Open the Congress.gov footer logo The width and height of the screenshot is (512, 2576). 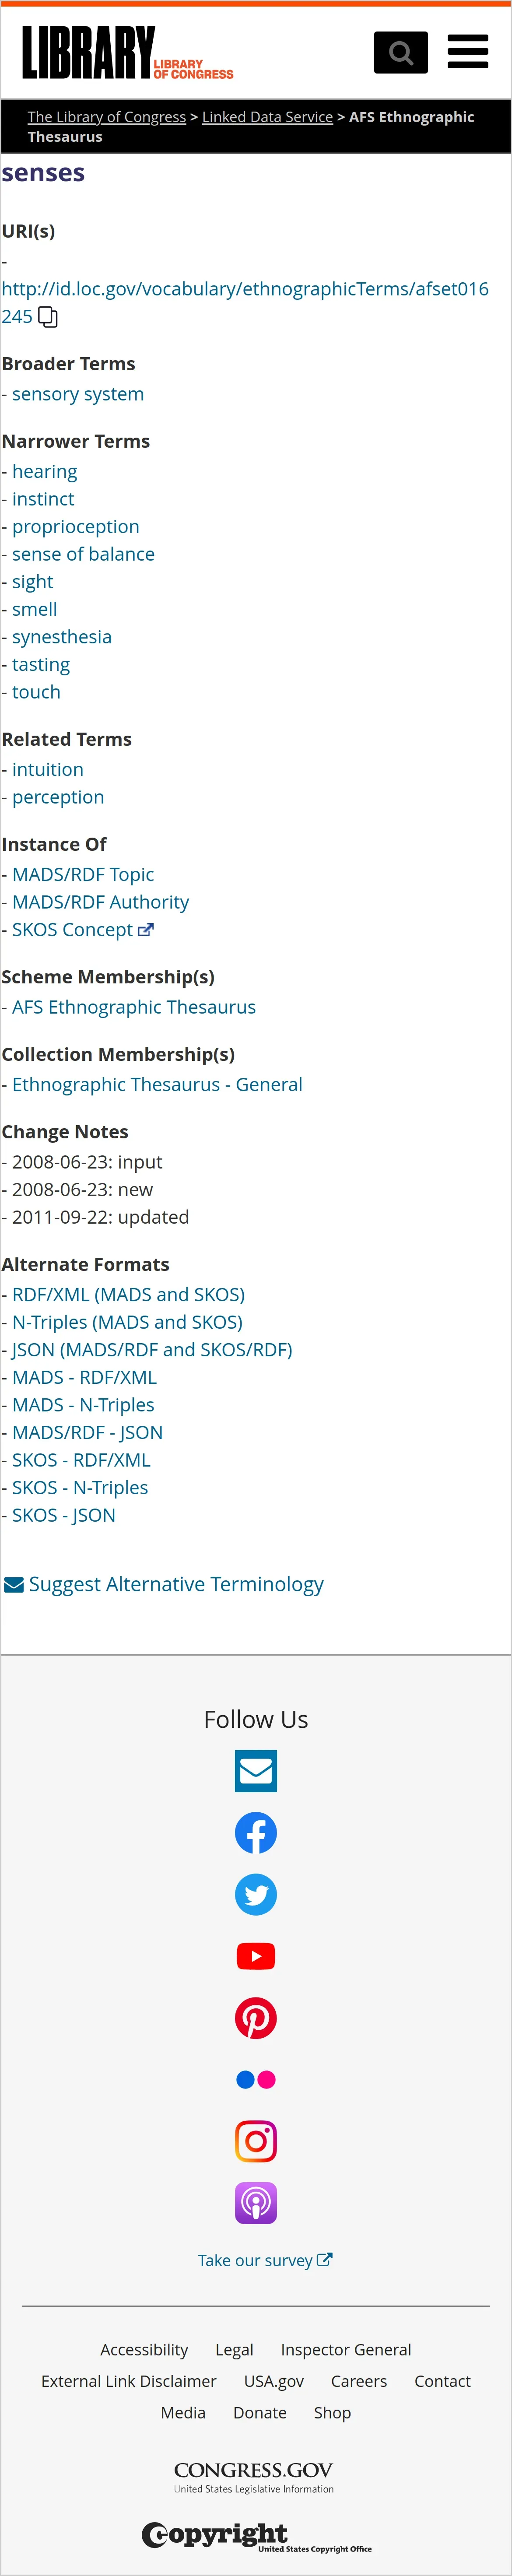click(x=254, y=2475)
